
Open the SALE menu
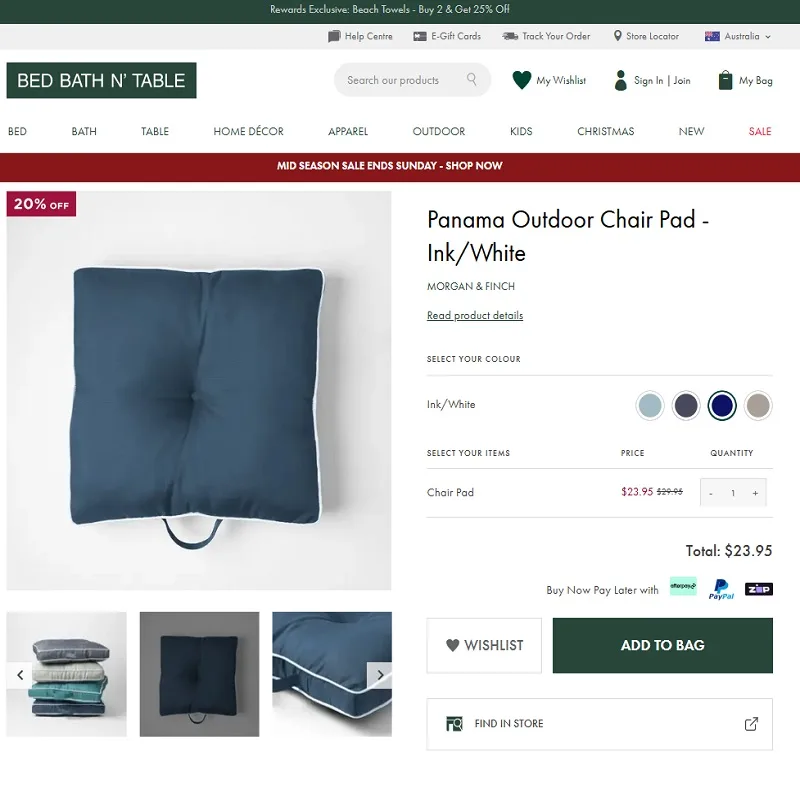click(x=760, y=131)
